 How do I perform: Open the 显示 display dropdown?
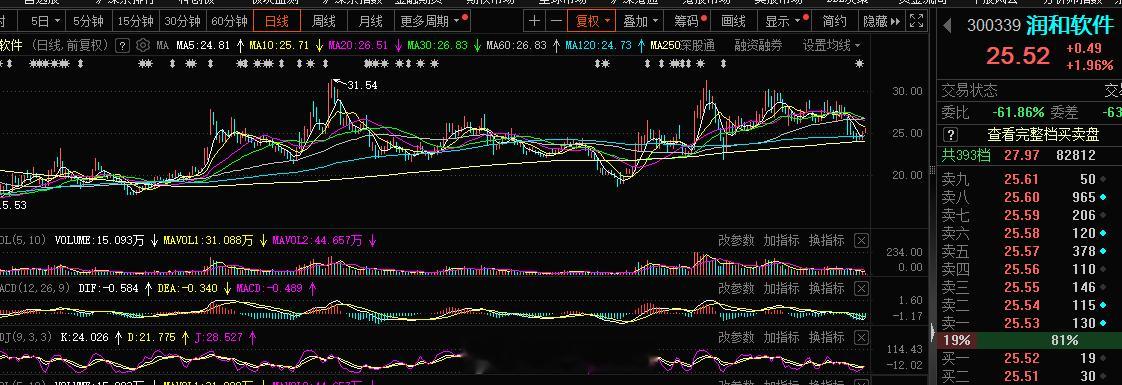(784, 21)
